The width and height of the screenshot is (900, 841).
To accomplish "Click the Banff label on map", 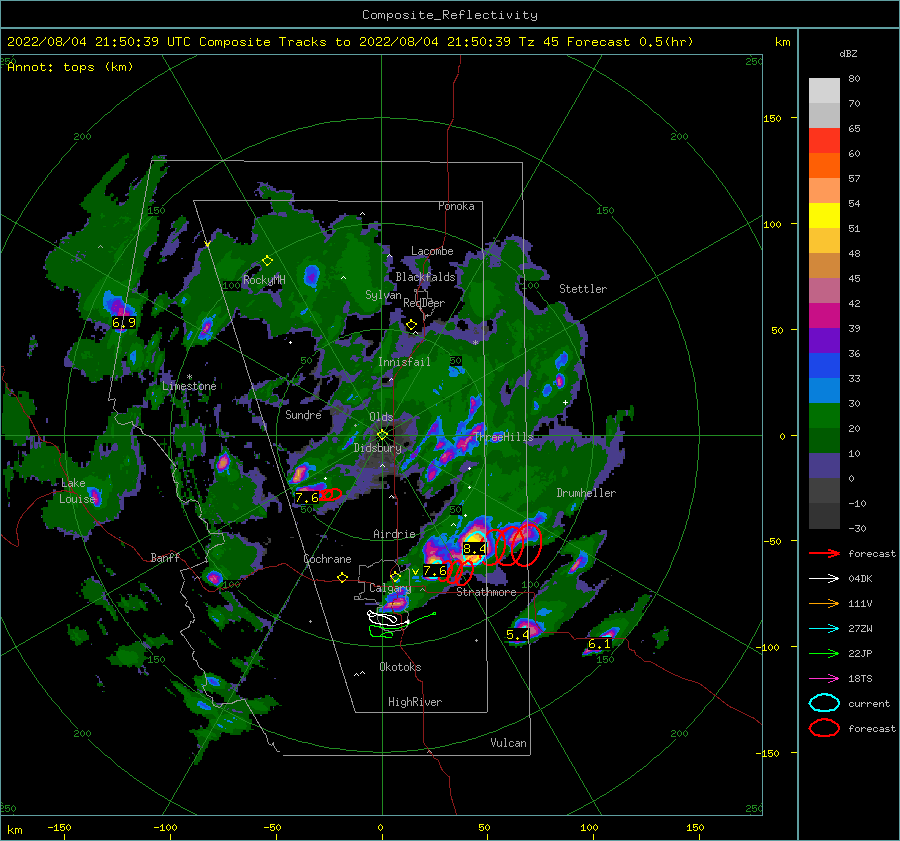I will point(165,557).
